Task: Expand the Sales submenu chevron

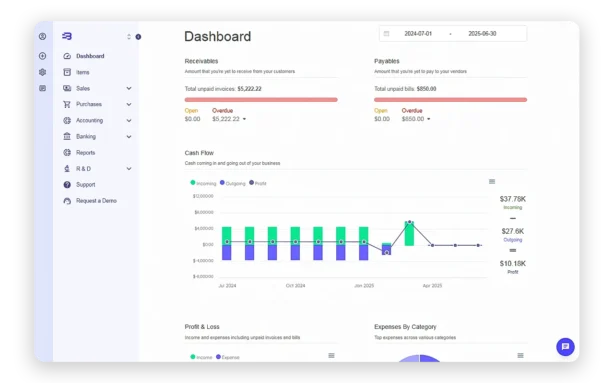Action: pos(129,89)
